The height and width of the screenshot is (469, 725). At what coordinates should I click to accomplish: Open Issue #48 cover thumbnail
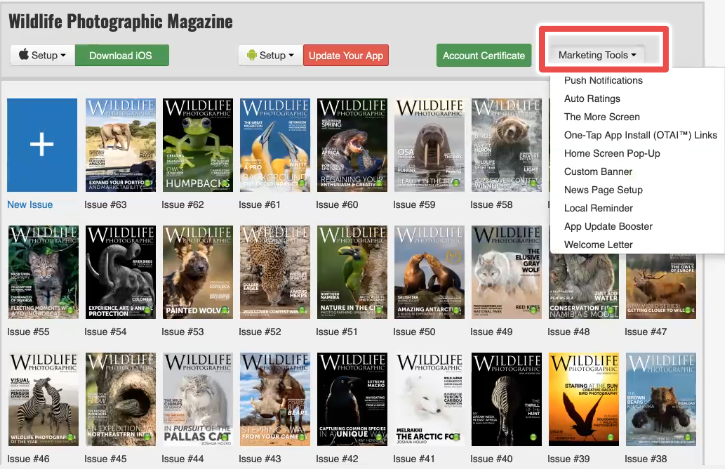(584, 286)
